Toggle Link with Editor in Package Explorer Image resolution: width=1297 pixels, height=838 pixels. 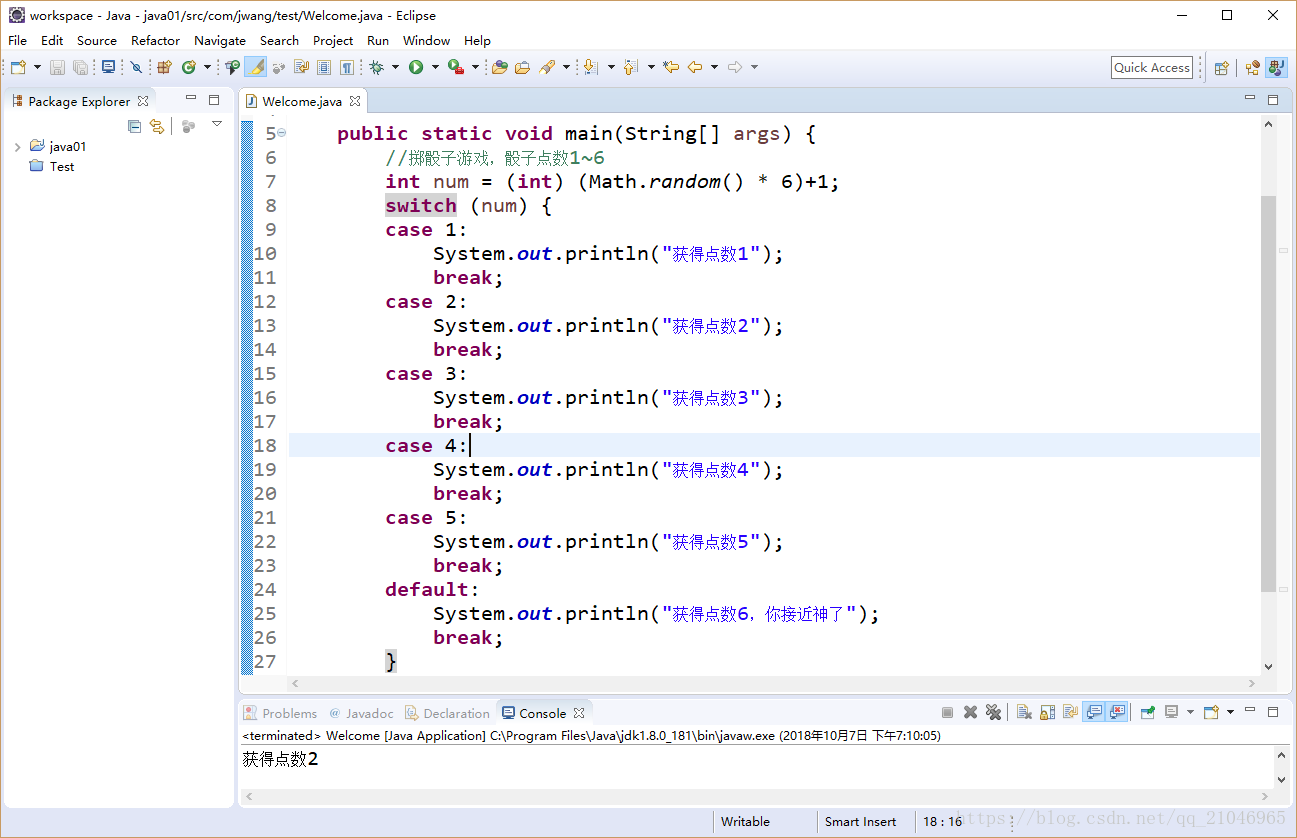157,126
